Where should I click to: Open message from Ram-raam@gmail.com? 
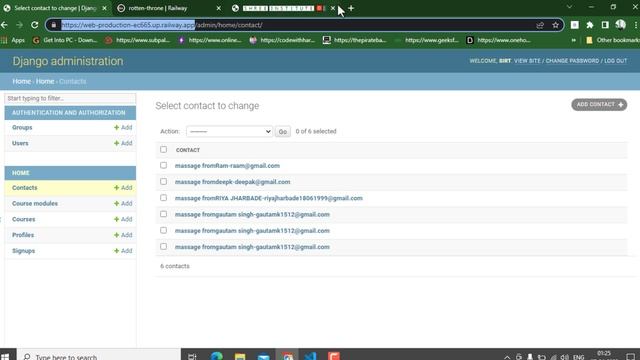tap(227, 166)
